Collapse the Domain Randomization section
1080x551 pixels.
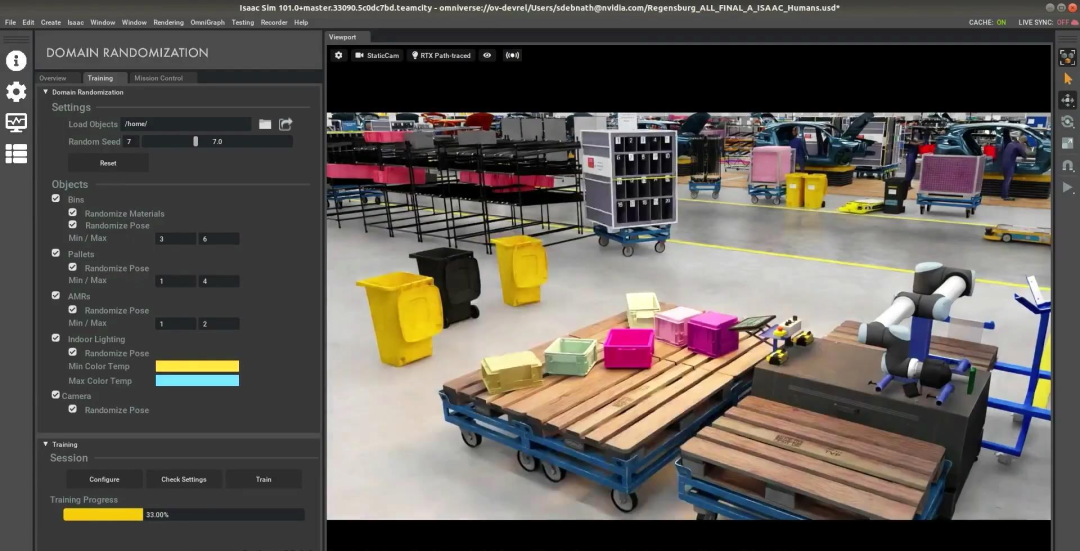(45, 92)
